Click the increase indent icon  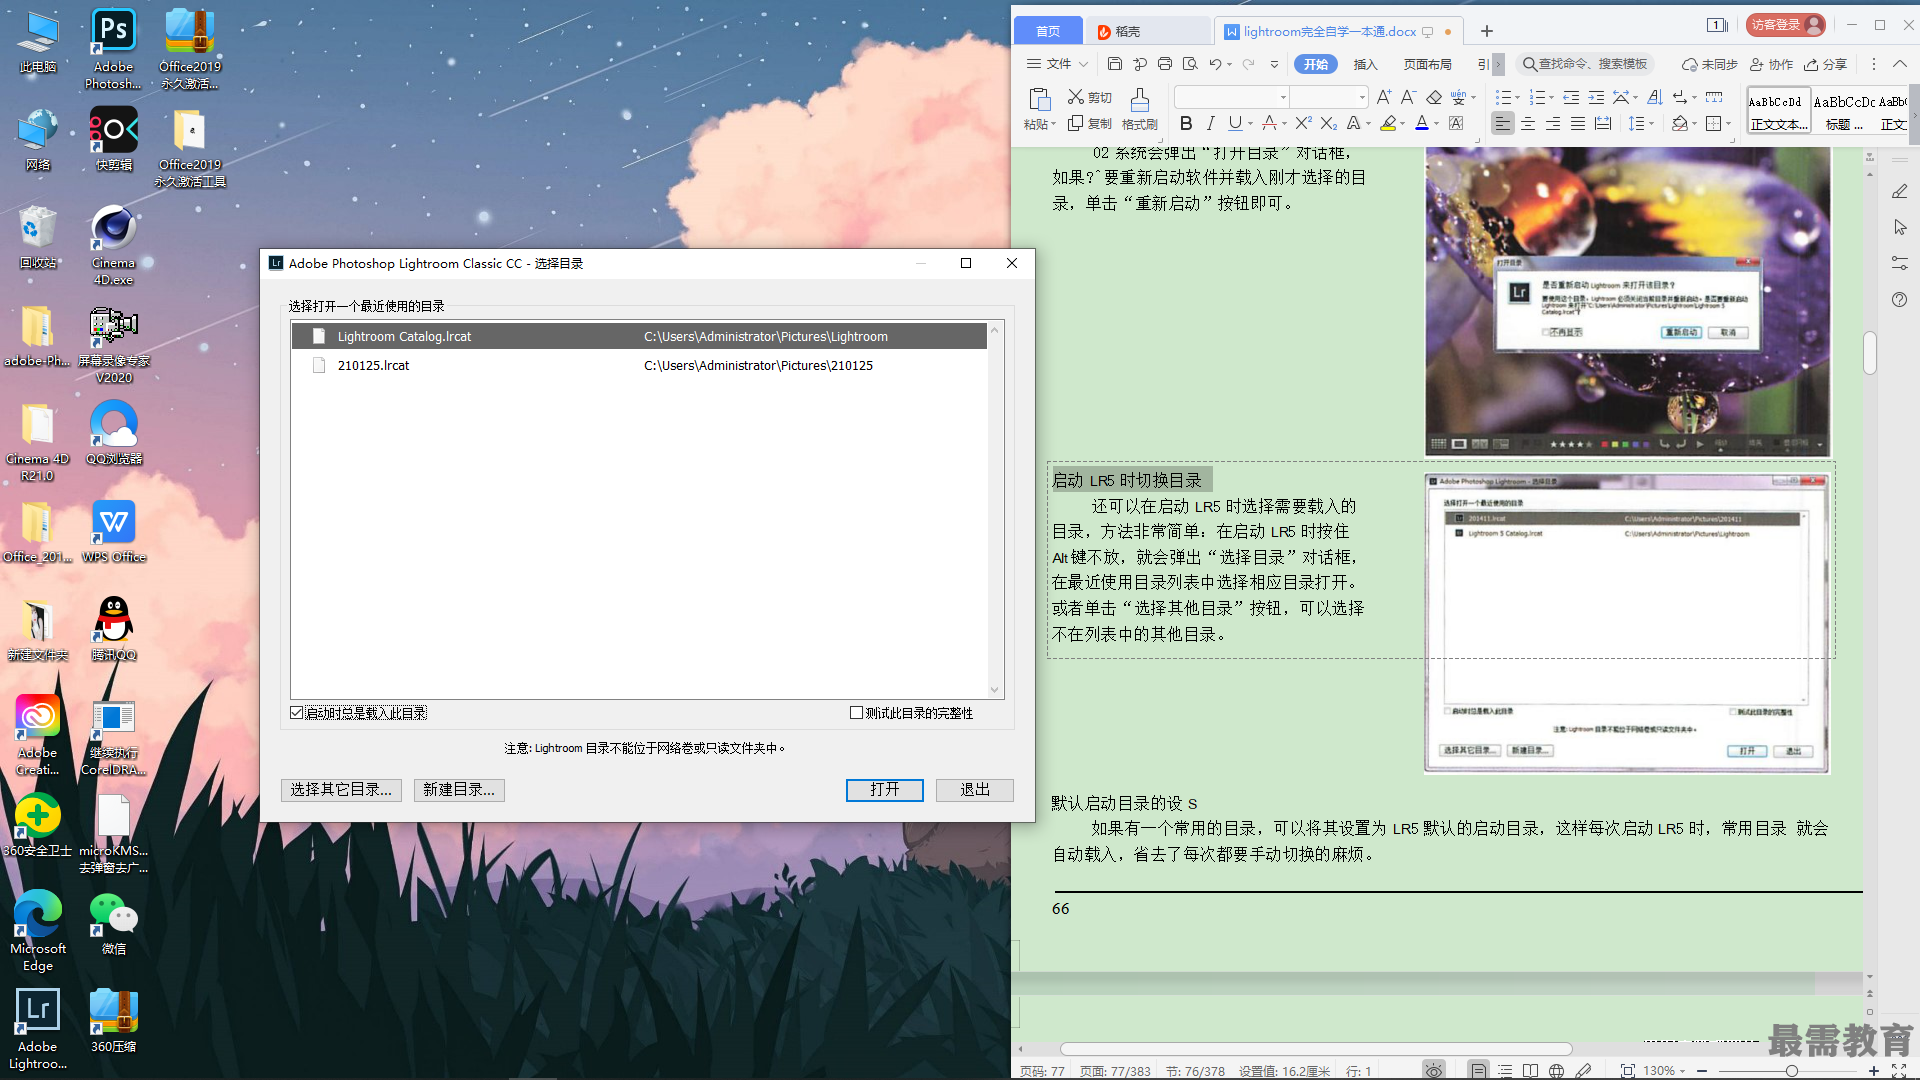pyautogui.click(x=1596, y=97)
